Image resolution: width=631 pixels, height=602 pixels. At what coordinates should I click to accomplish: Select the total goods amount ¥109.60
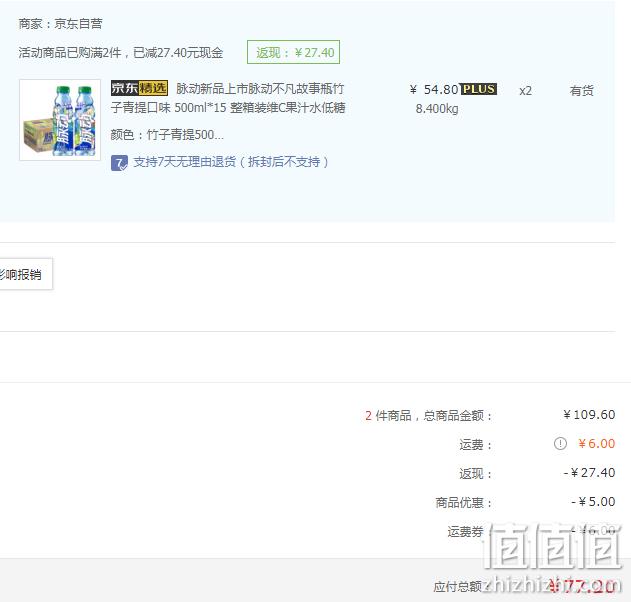589,414
